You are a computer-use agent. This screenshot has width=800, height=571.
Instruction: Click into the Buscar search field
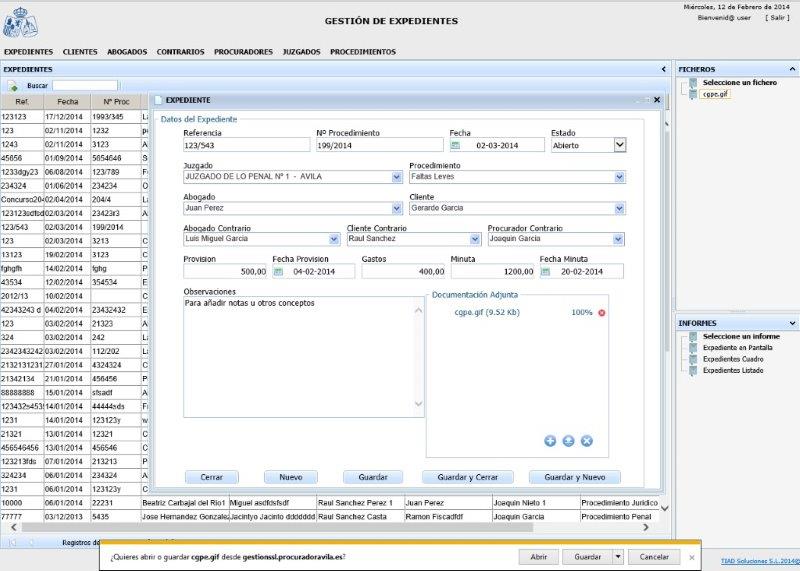click(x=84, y=86)
